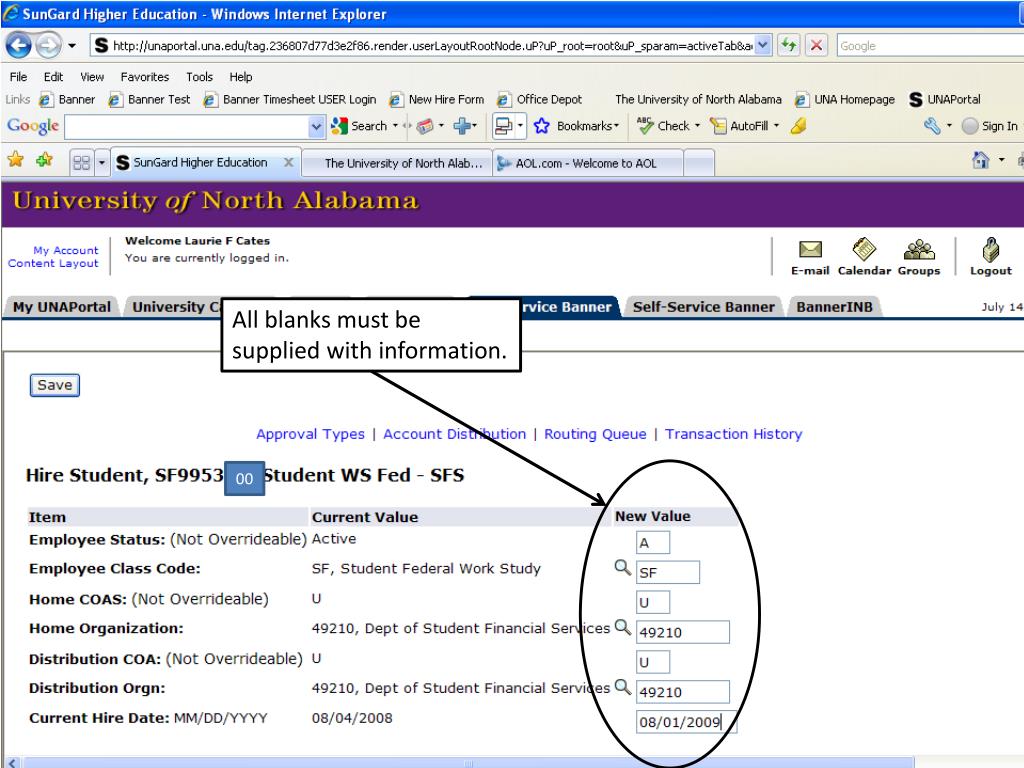The image size is (1024, 768).
Task: Click the blue plus icon in Google toolbar
Action: click(462, 125)
